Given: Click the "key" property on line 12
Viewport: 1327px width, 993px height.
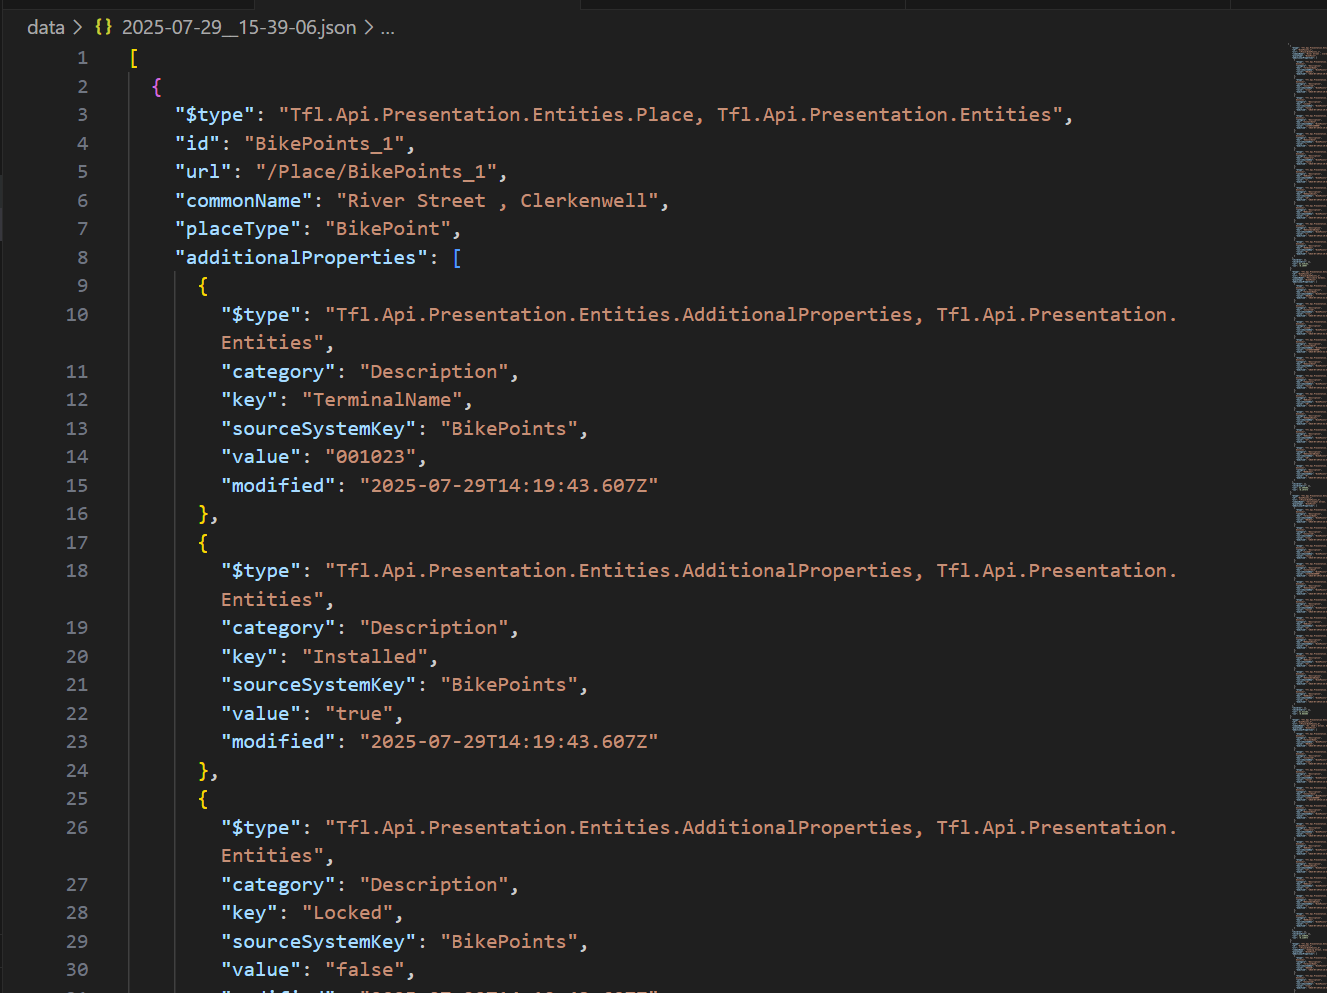Looking at the screenshot, I should coord(249,400).
